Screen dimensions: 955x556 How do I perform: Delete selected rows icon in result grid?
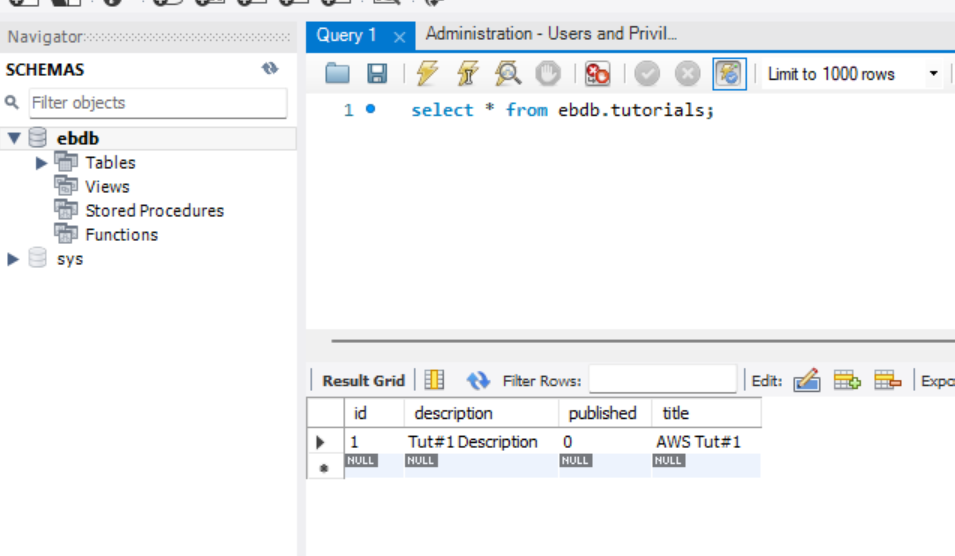[887, 380]
